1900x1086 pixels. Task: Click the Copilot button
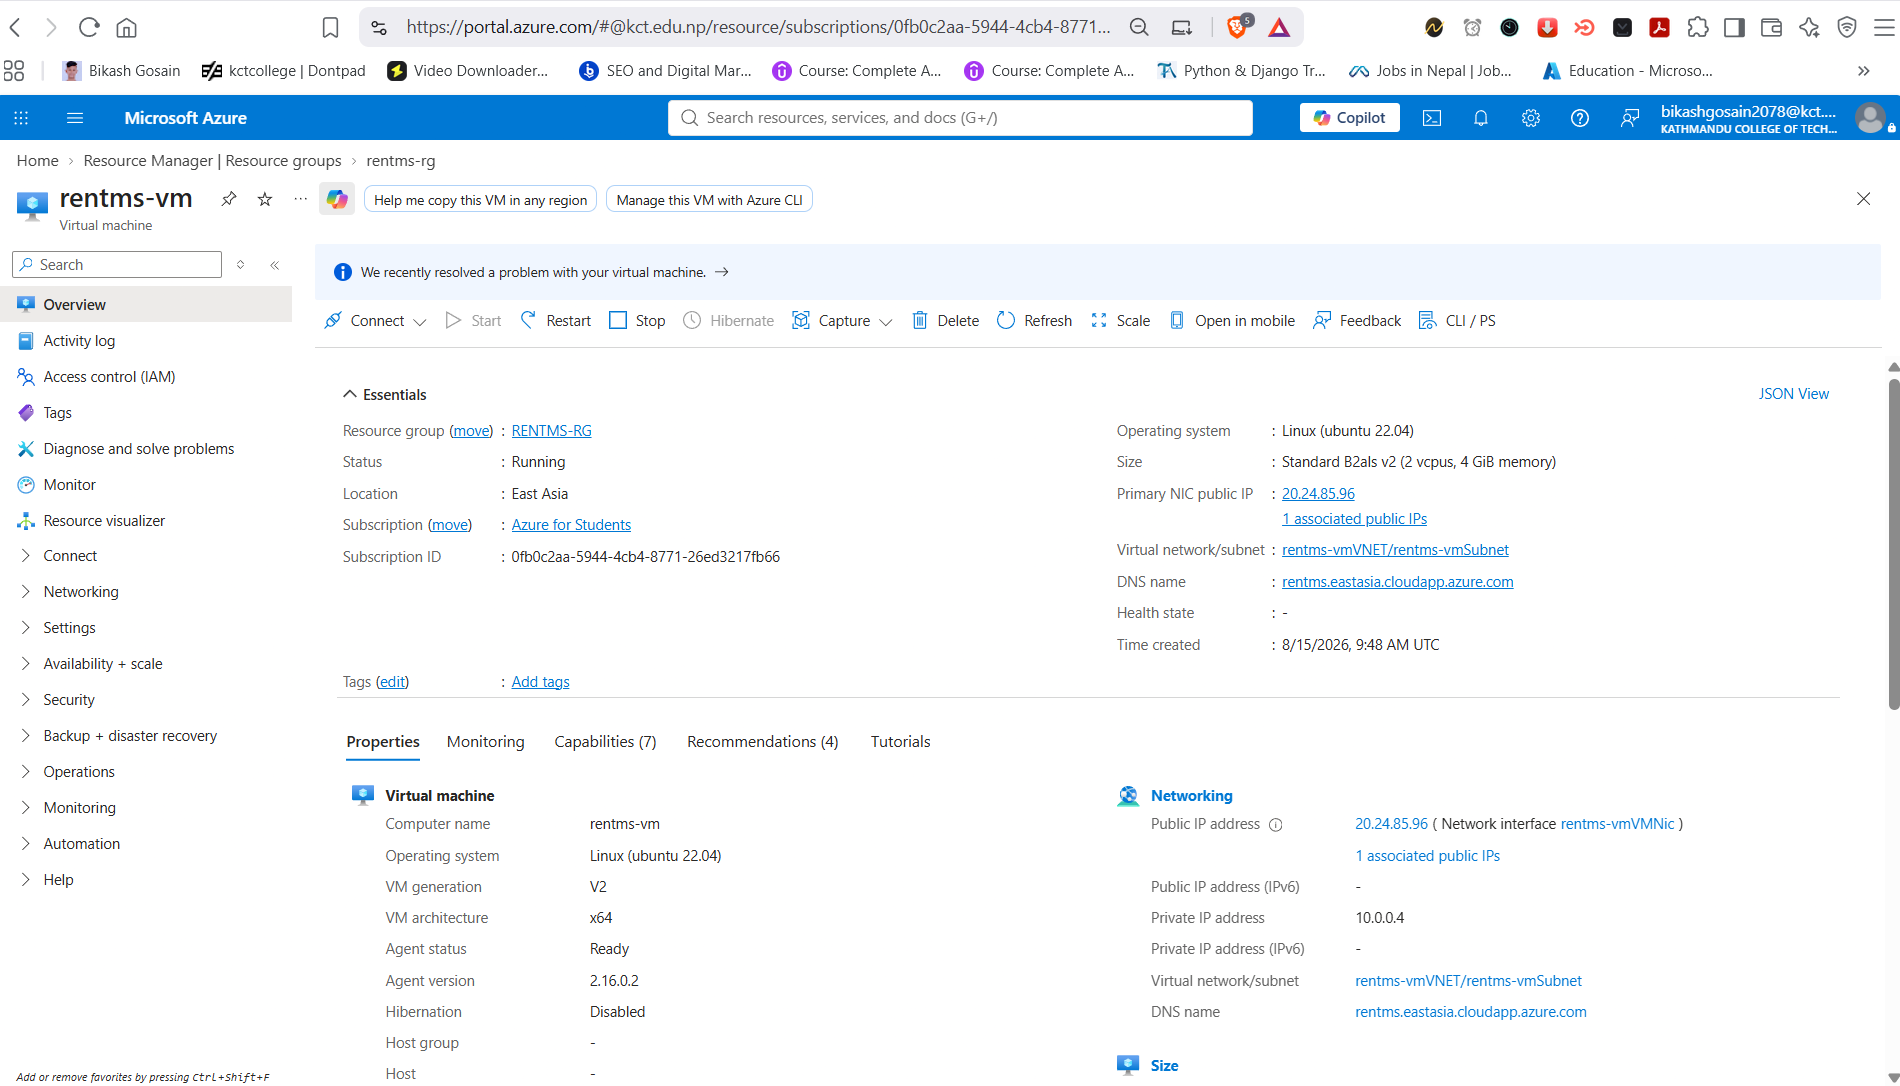coord(1349,118)
